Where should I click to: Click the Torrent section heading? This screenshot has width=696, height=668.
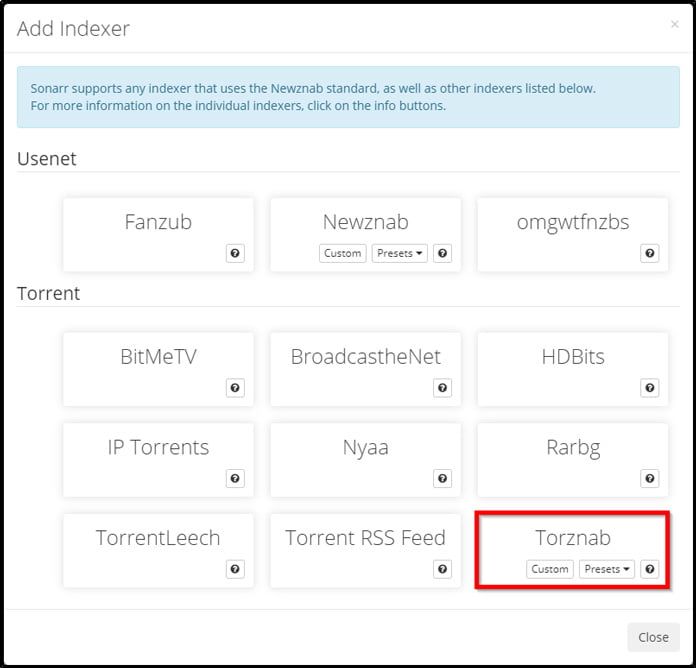(x=48, y=293)
